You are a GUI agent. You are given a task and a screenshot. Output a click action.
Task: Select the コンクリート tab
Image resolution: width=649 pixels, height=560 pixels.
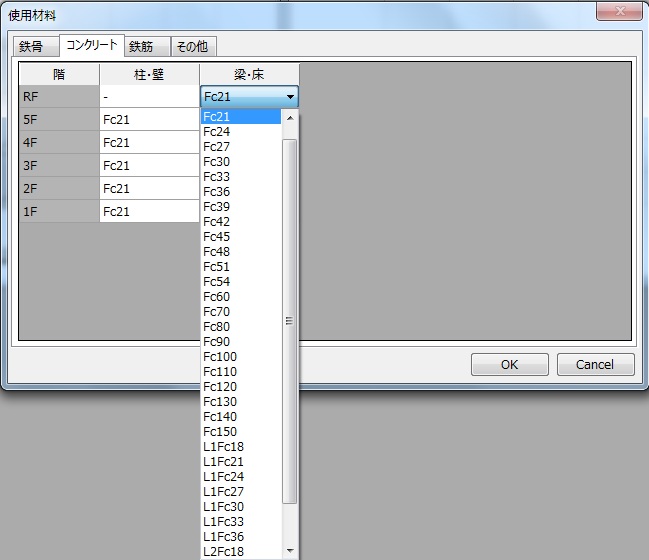[92, 45]
